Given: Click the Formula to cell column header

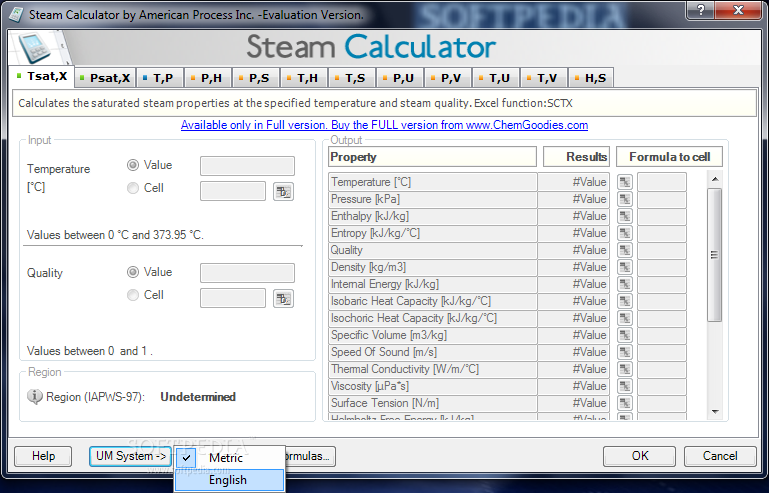Looking at the screenshot, I should coord(669,157).
